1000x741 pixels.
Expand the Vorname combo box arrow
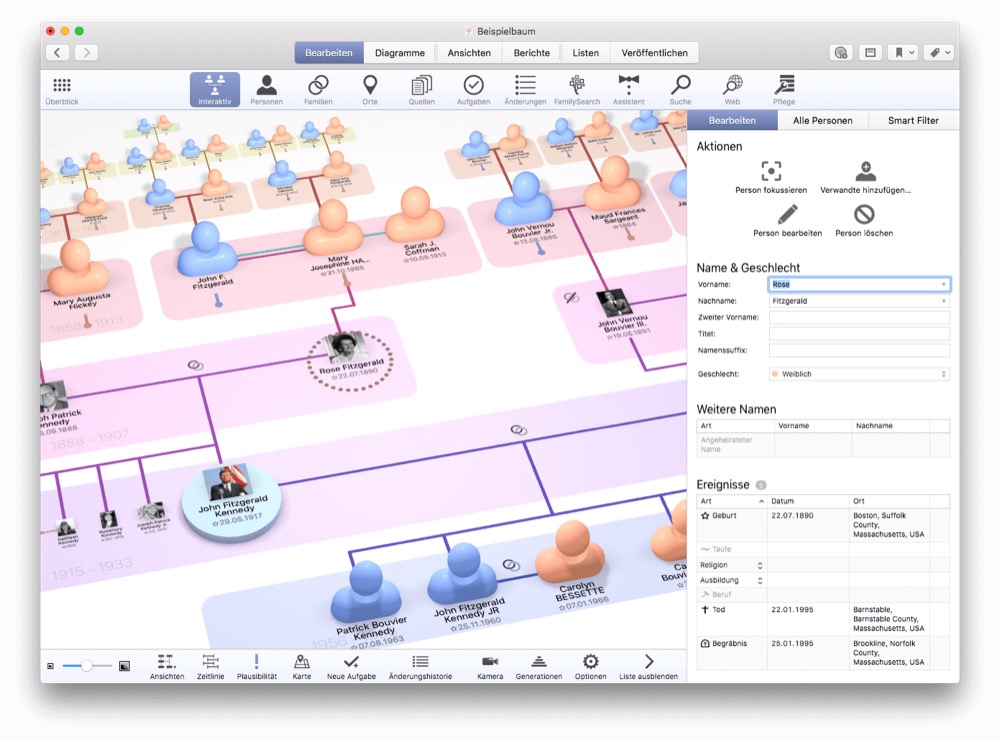click(x=943, y=285)
